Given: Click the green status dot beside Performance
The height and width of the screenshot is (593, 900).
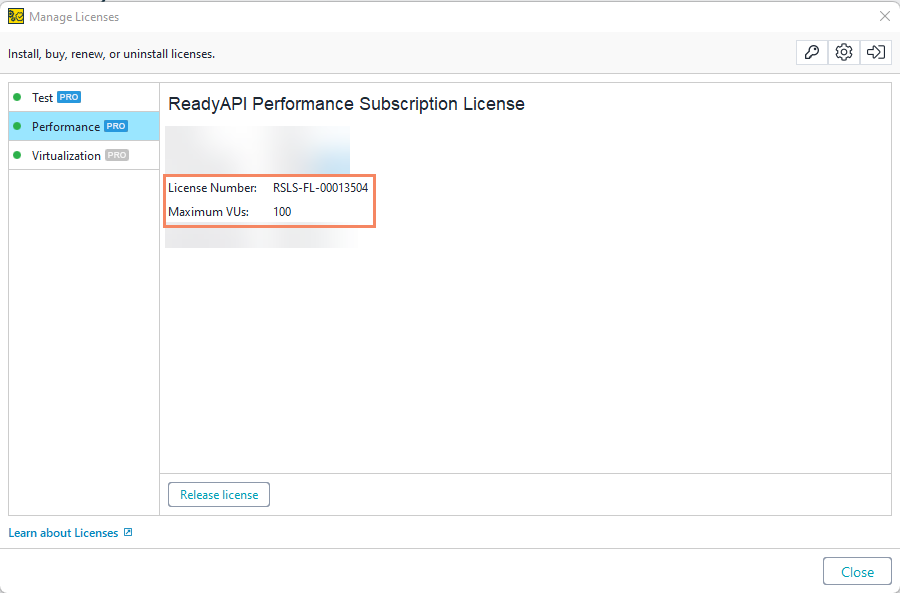Looking at the screenshot, I should click(17, 126).
